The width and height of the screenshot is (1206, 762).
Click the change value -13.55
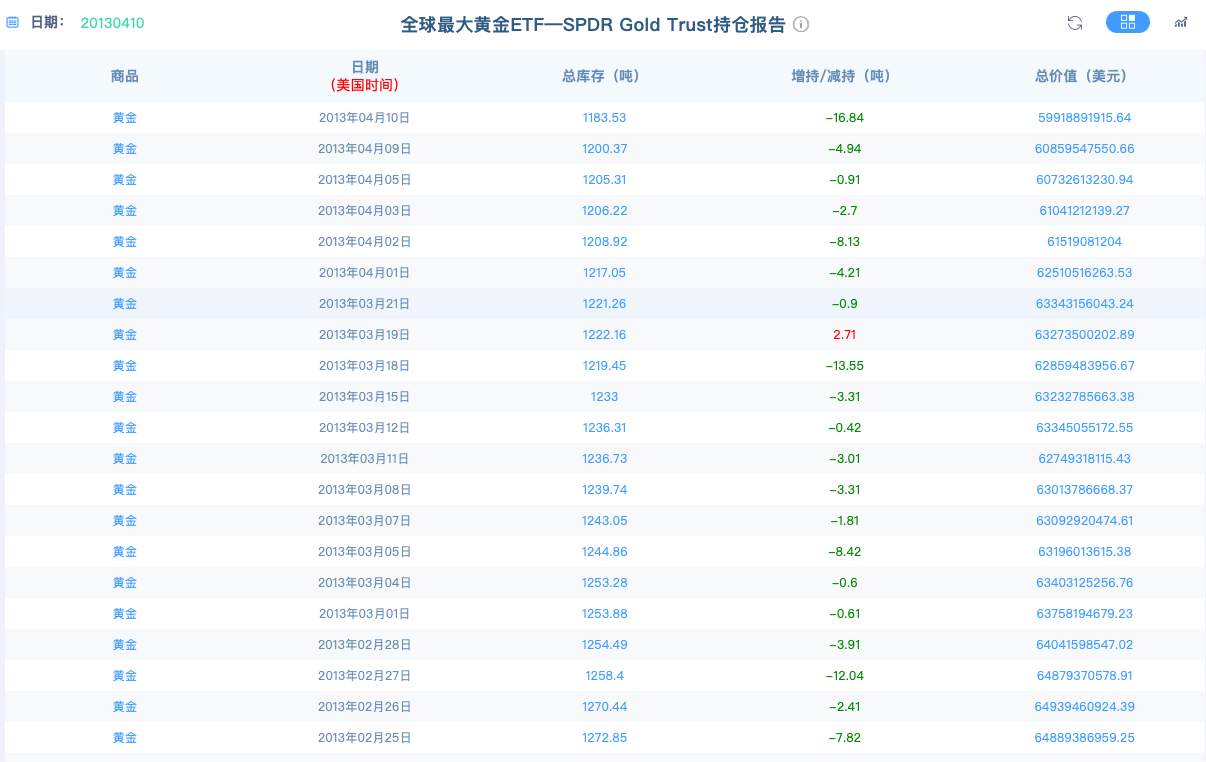[844, 366]
